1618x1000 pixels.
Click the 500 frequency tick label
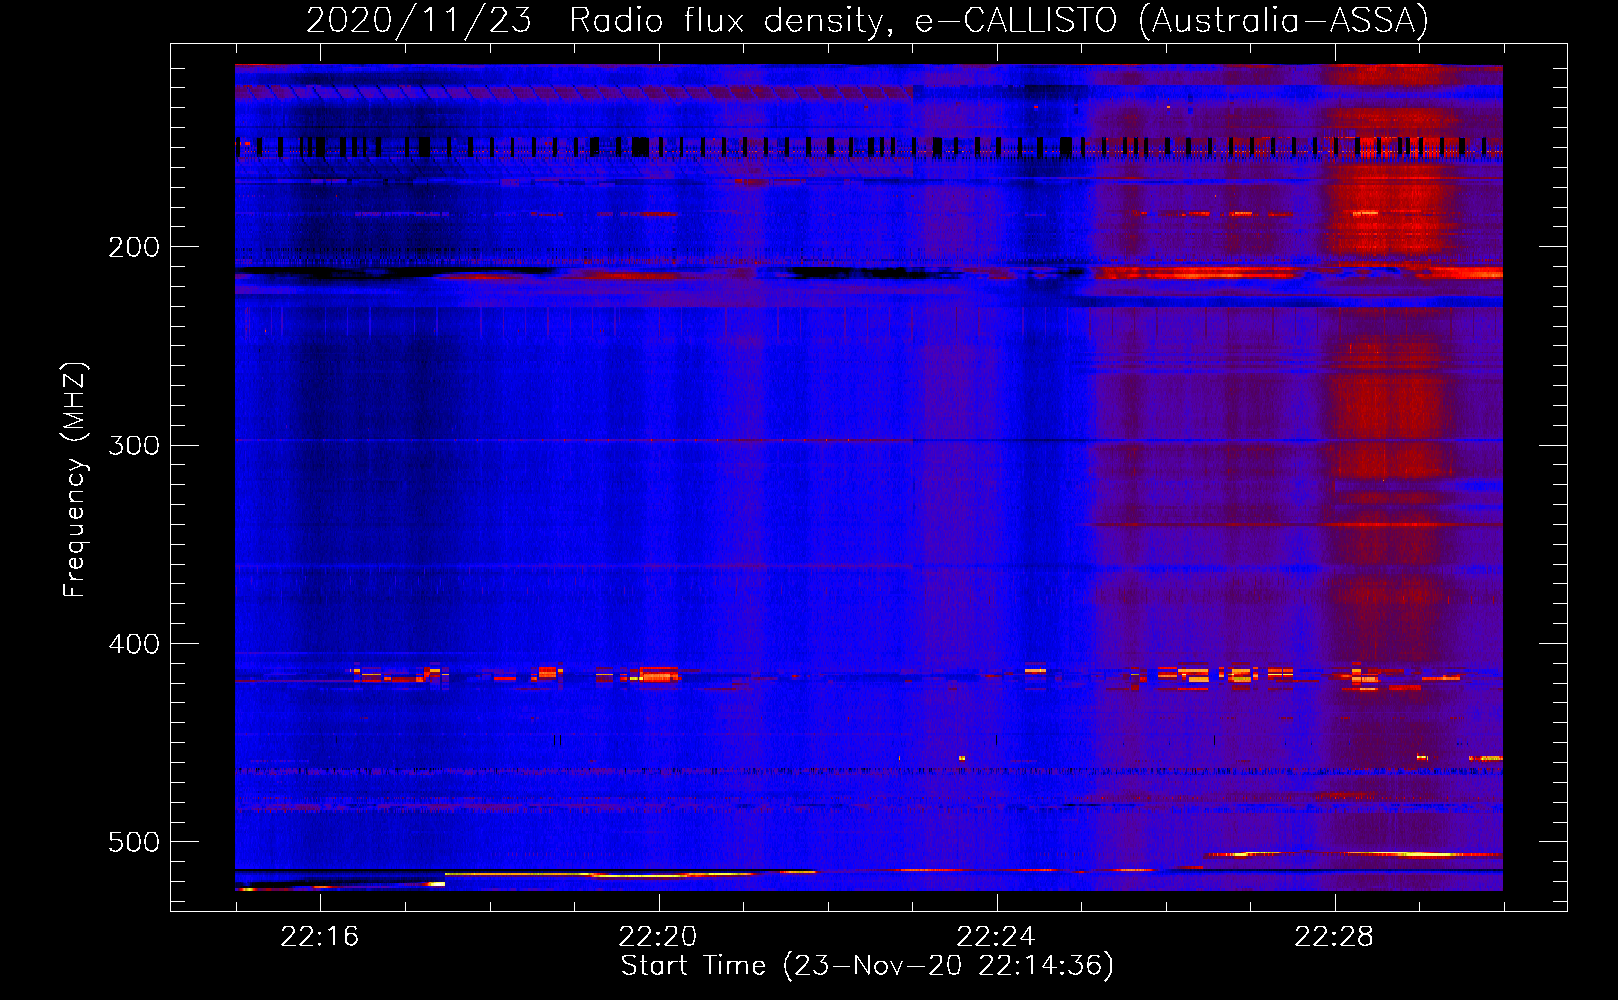[134, 842]
